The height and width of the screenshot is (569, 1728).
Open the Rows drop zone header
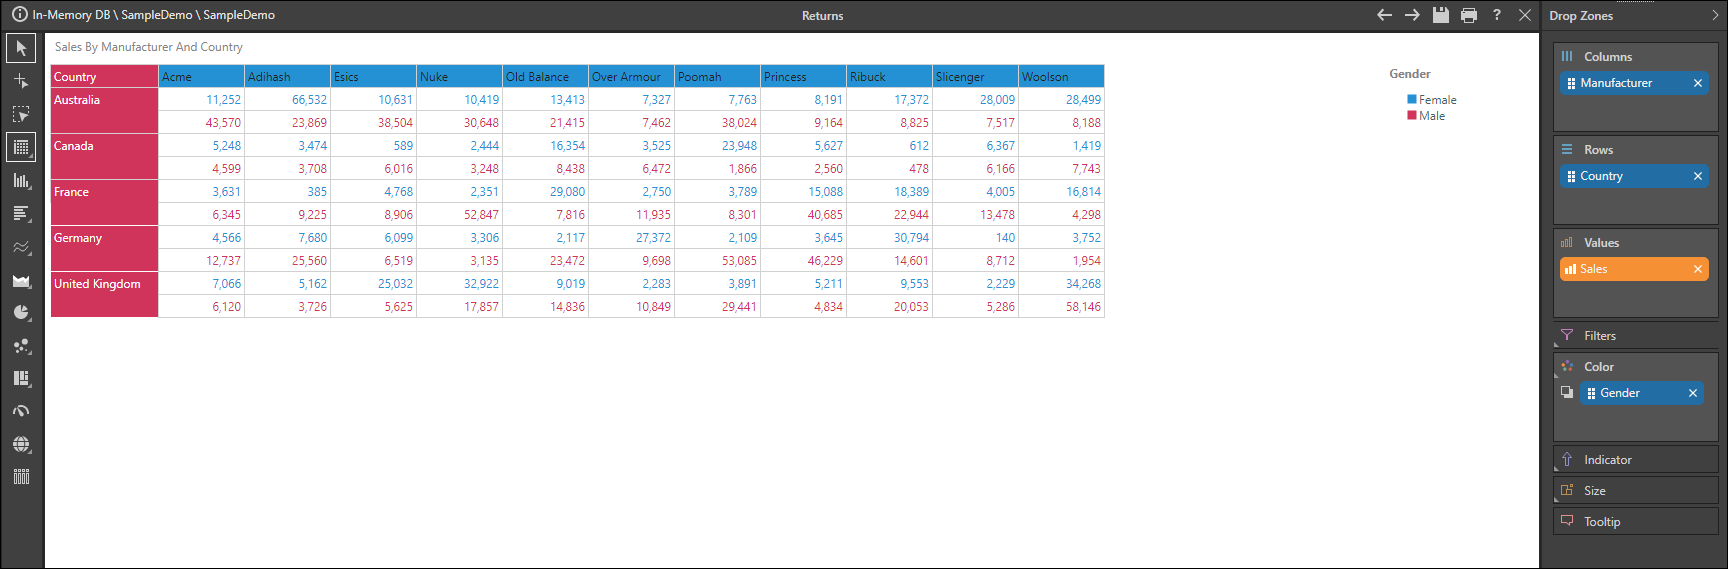coord(1635,150)
